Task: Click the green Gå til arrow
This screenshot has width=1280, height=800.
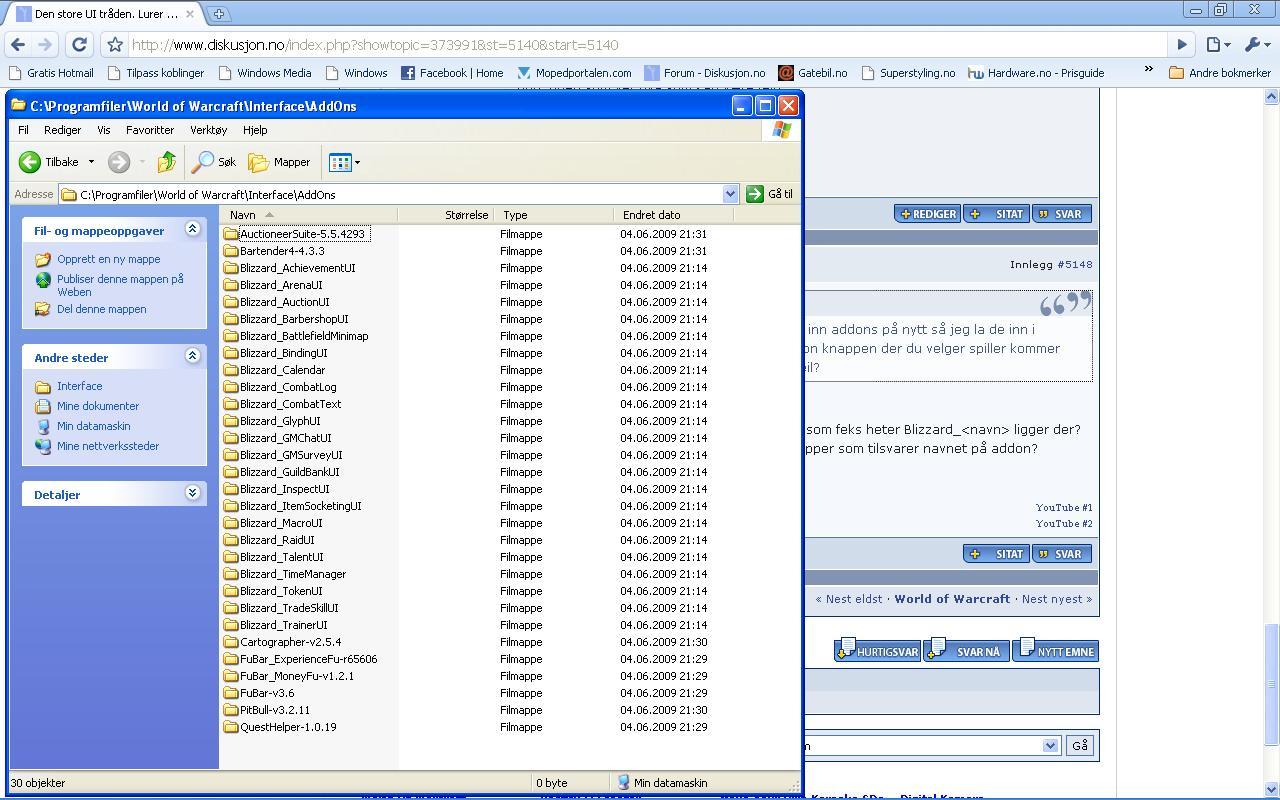Action: [755, 194]
